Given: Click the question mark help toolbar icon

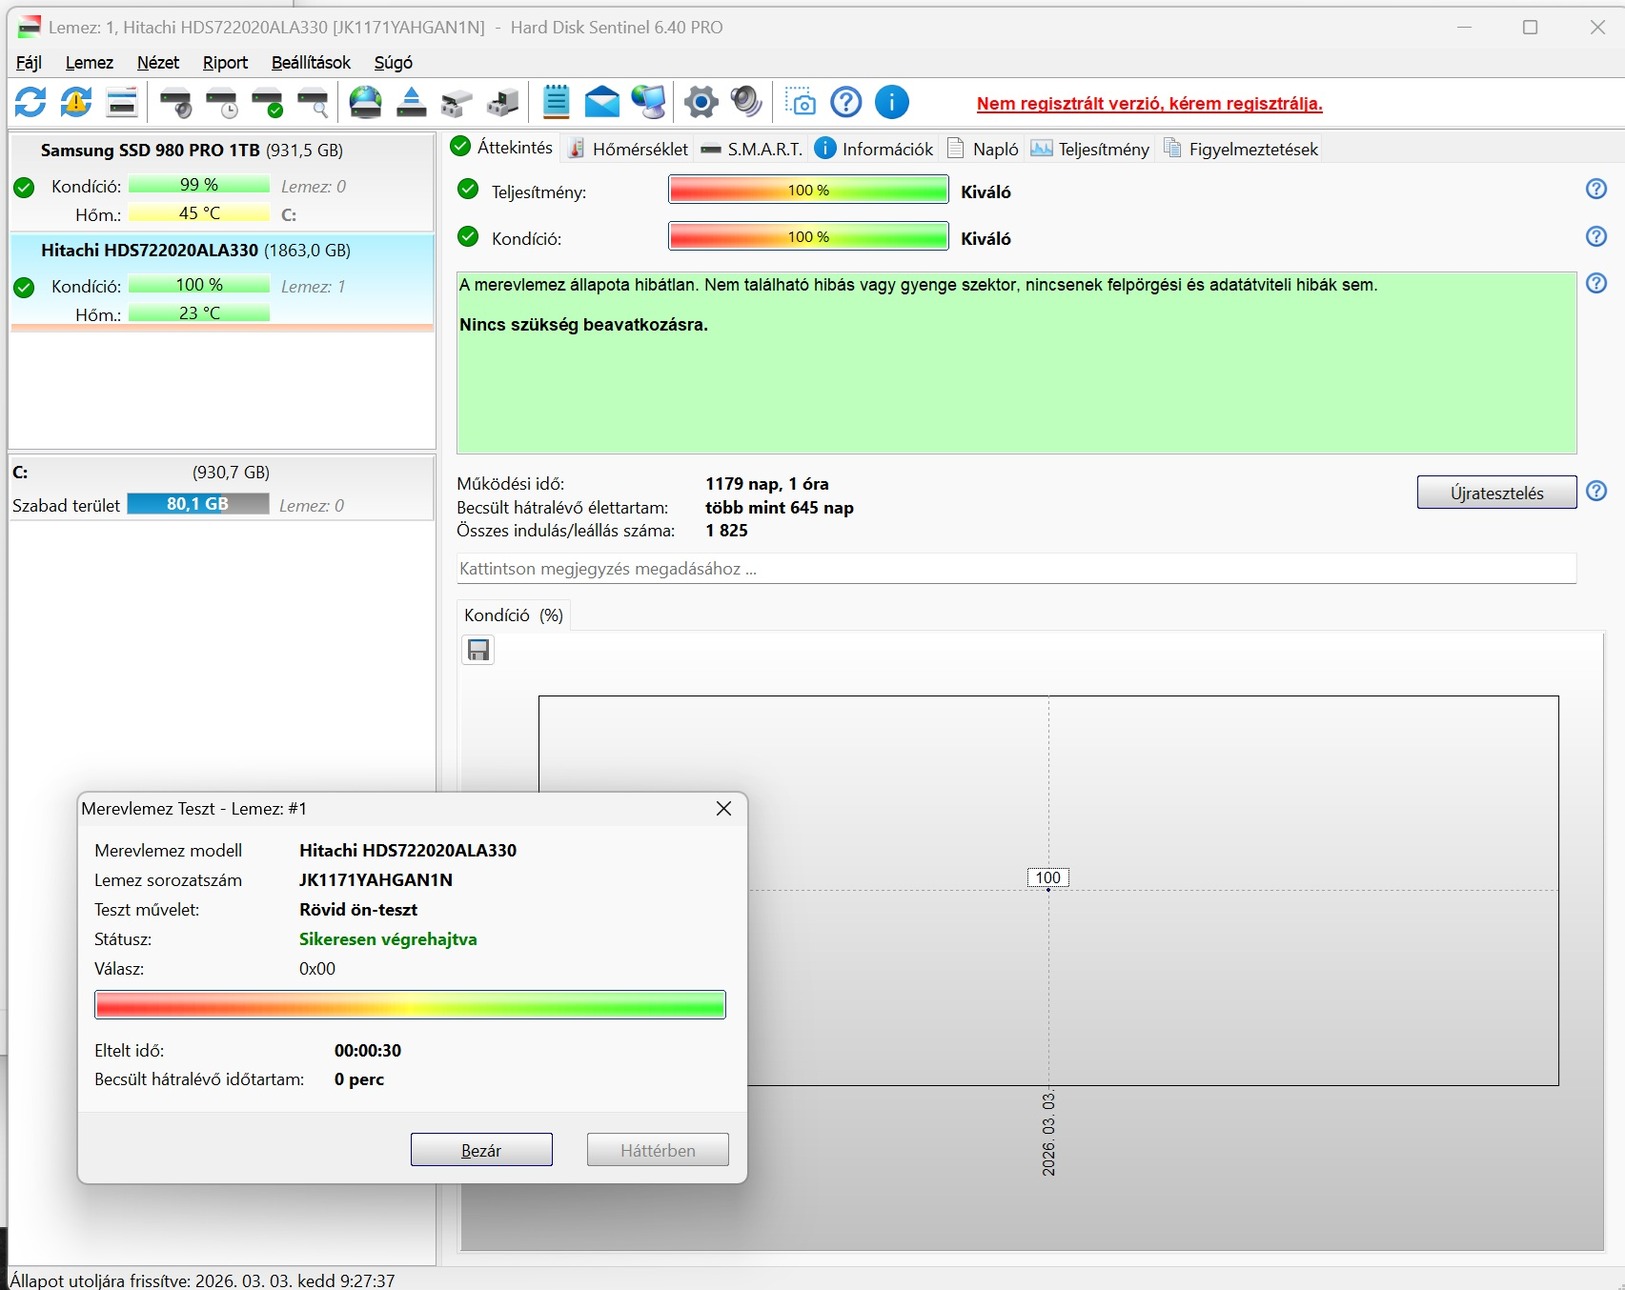Looking at the screenshot, I should [x=846, y=102].
